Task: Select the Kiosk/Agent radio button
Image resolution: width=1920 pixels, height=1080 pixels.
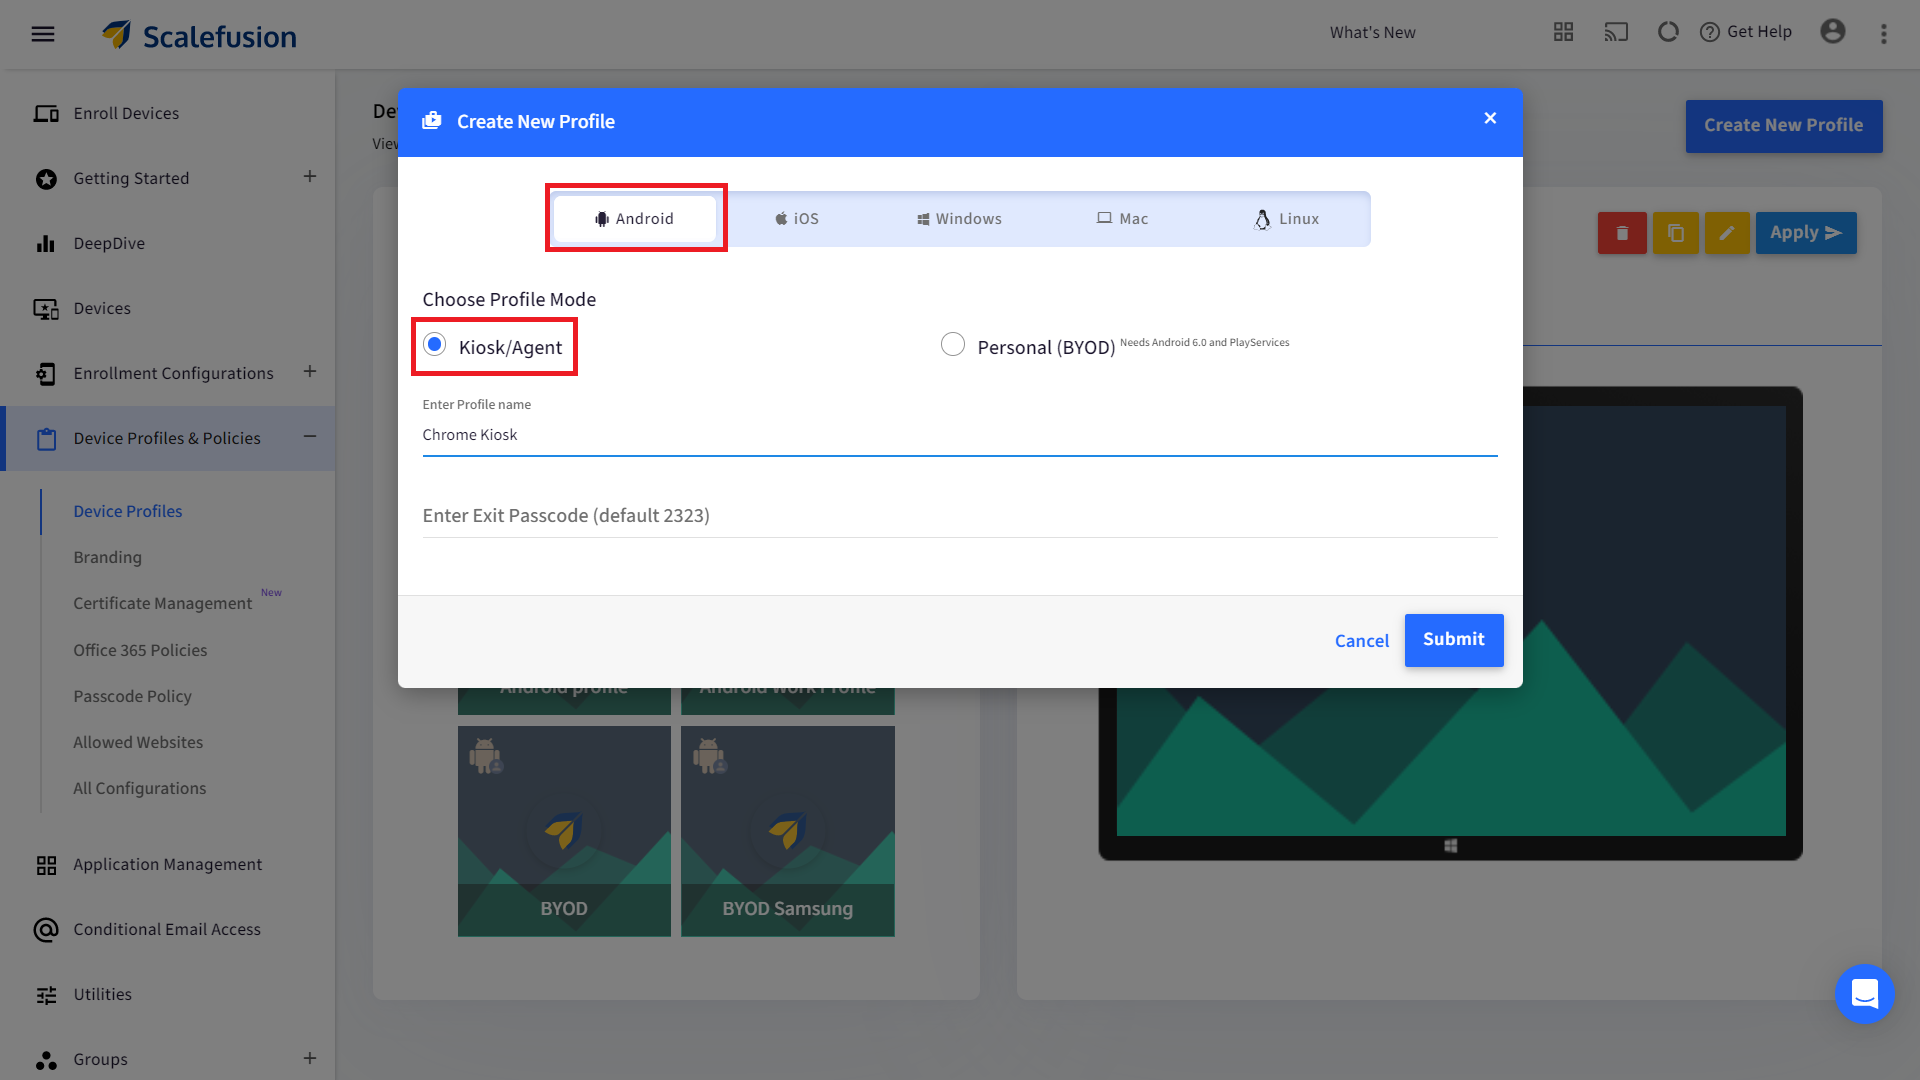Action: 435,345
